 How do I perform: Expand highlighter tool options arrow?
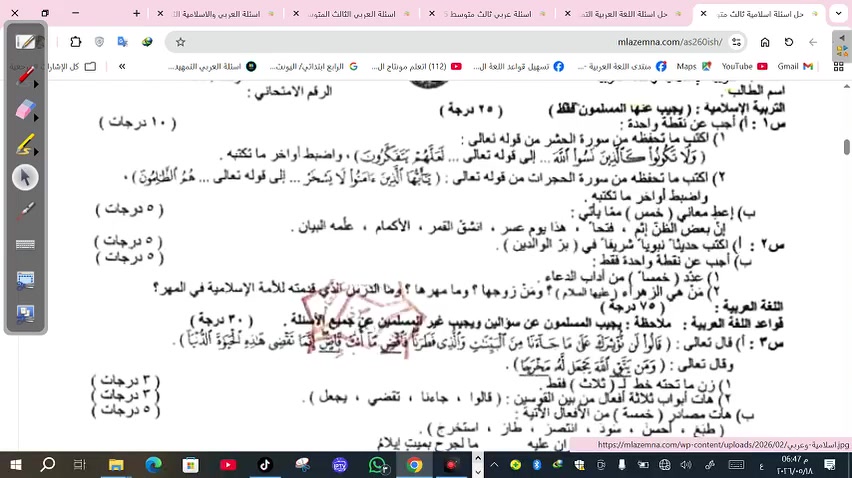(x=36, y=152)
